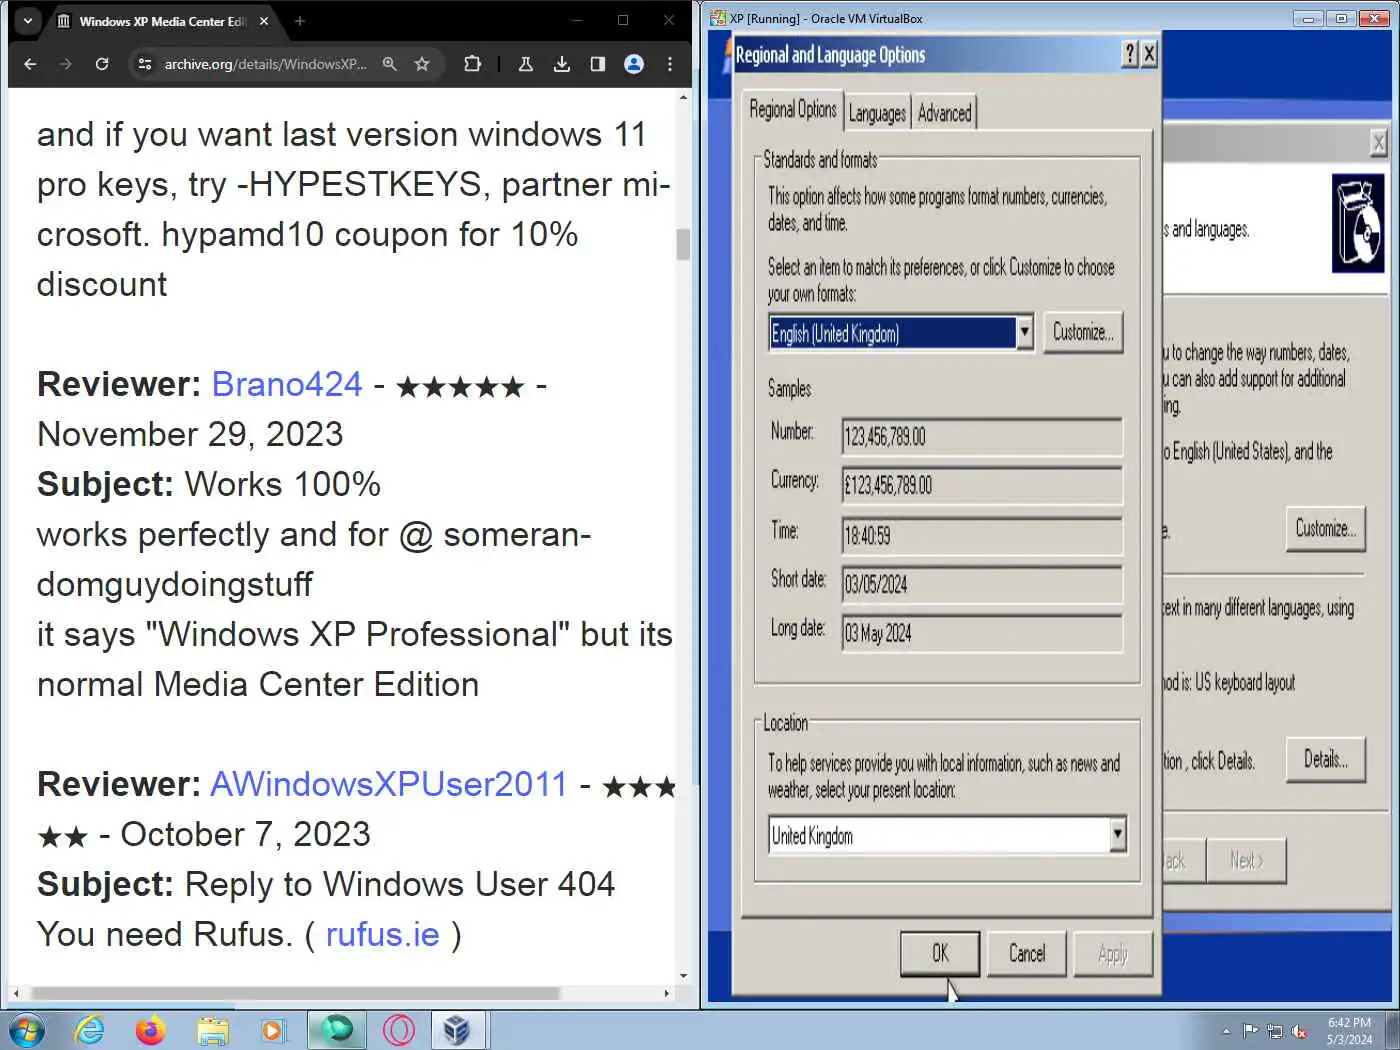Click the muted volume tray icon
1400x1050 pixels.
(x=1300, y=1031)
